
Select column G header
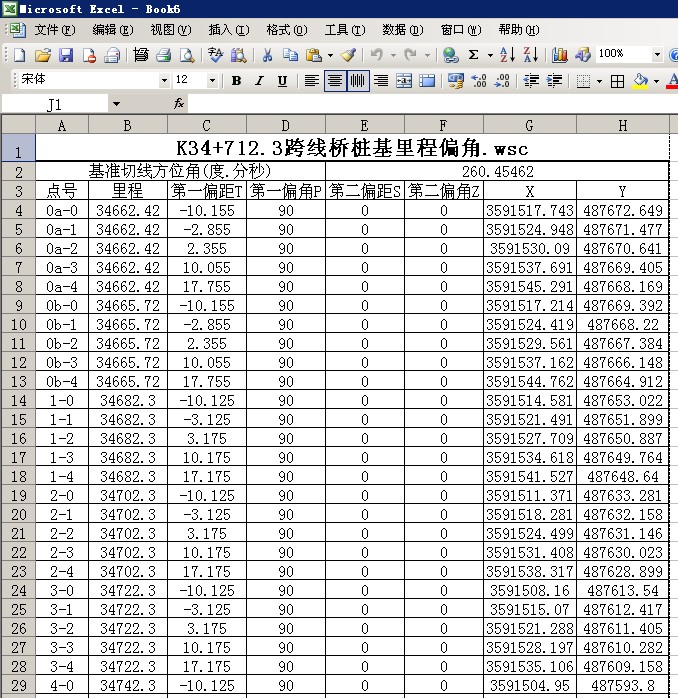pos(529,126)
